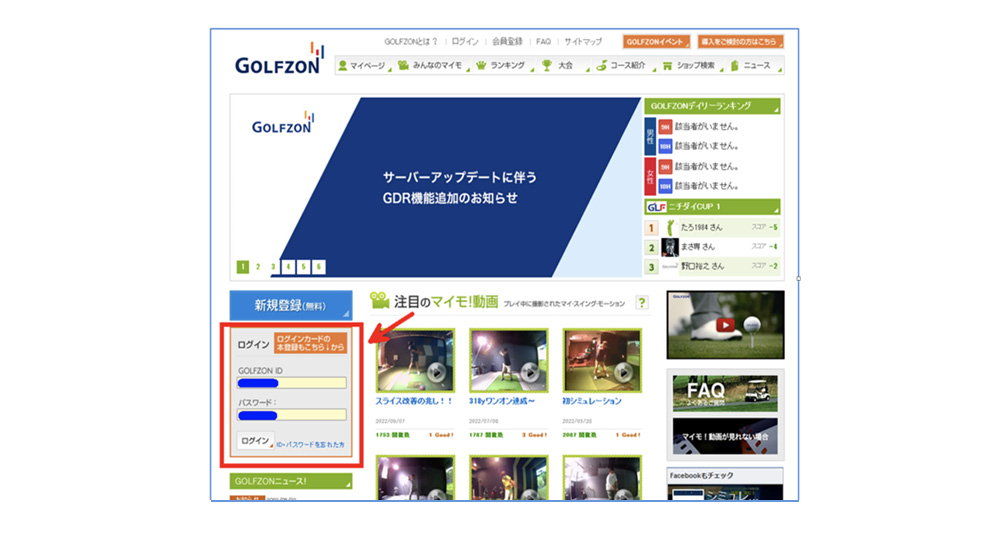Viewport: 1000px width, 550px height.
Task: Select the 男性 ranking tab
Action: tap(650, 137)
